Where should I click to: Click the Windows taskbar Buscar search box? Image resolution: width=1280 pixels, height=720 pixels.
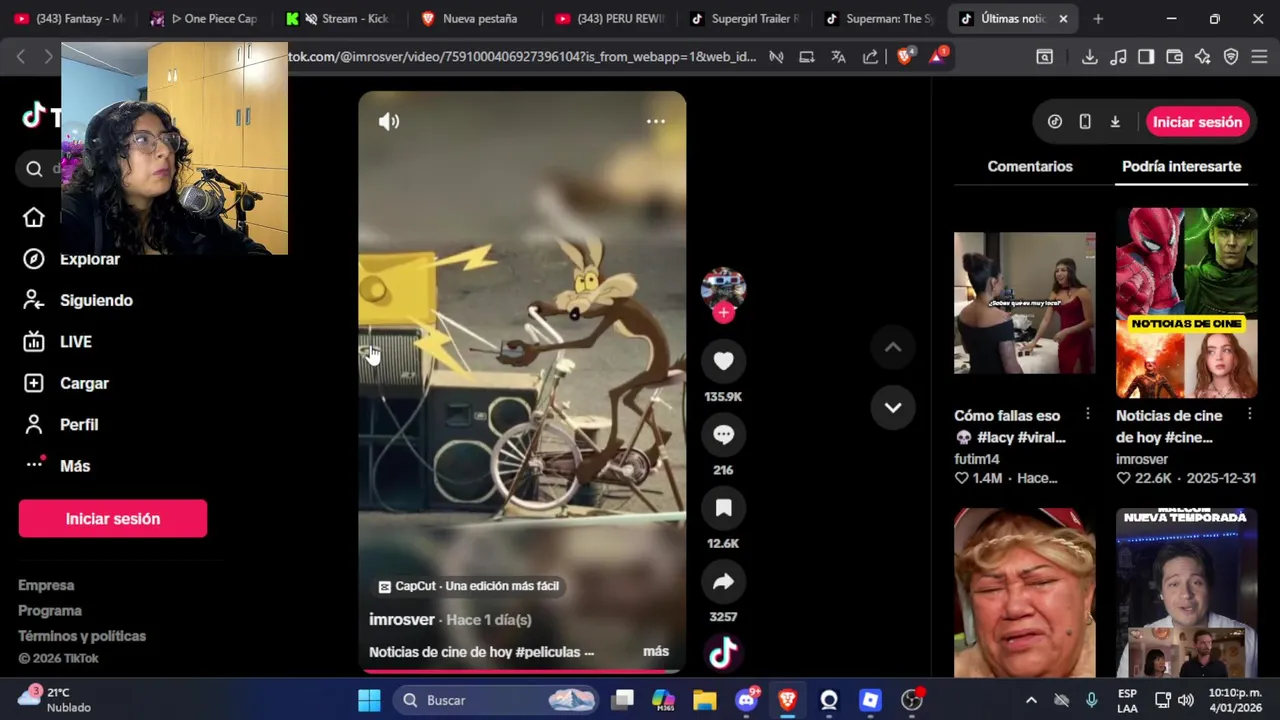click(496, 700)
